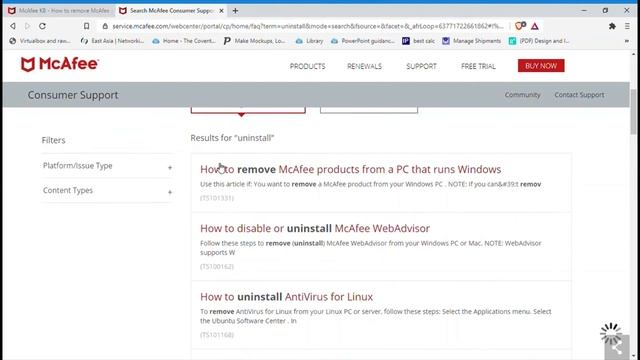Open How to remove McAfee products article

[x=351, y=169]
